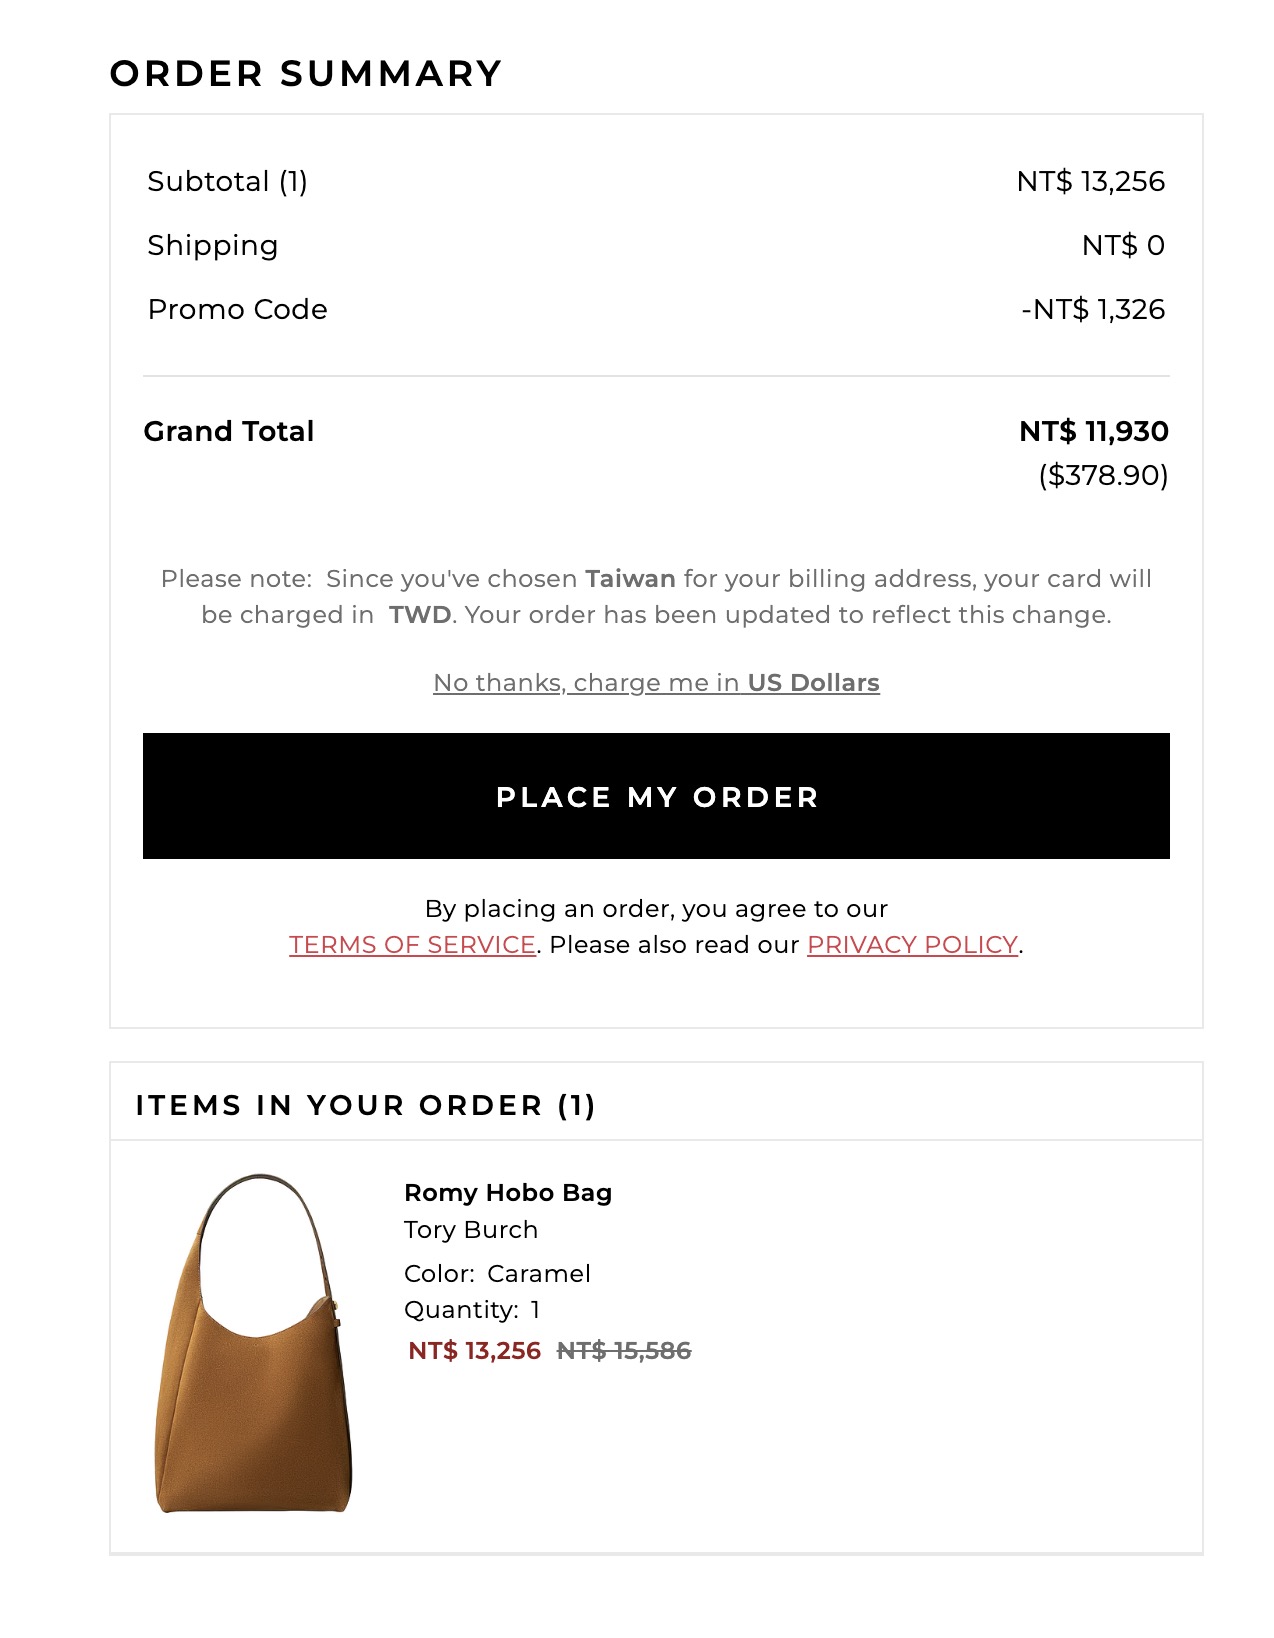
Task: Click the Romy Hobo Bag product image
Action: tap(254, 1343)
